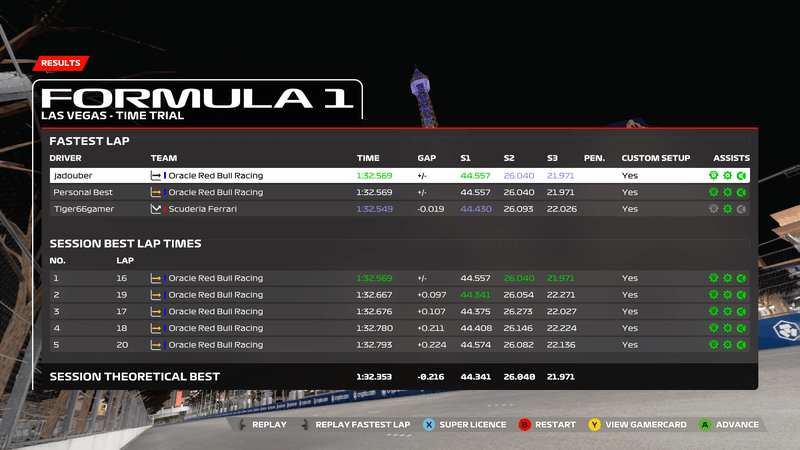Click the car icon in the Personal Best row
The image size is (800, 450).
click(156, 192)
